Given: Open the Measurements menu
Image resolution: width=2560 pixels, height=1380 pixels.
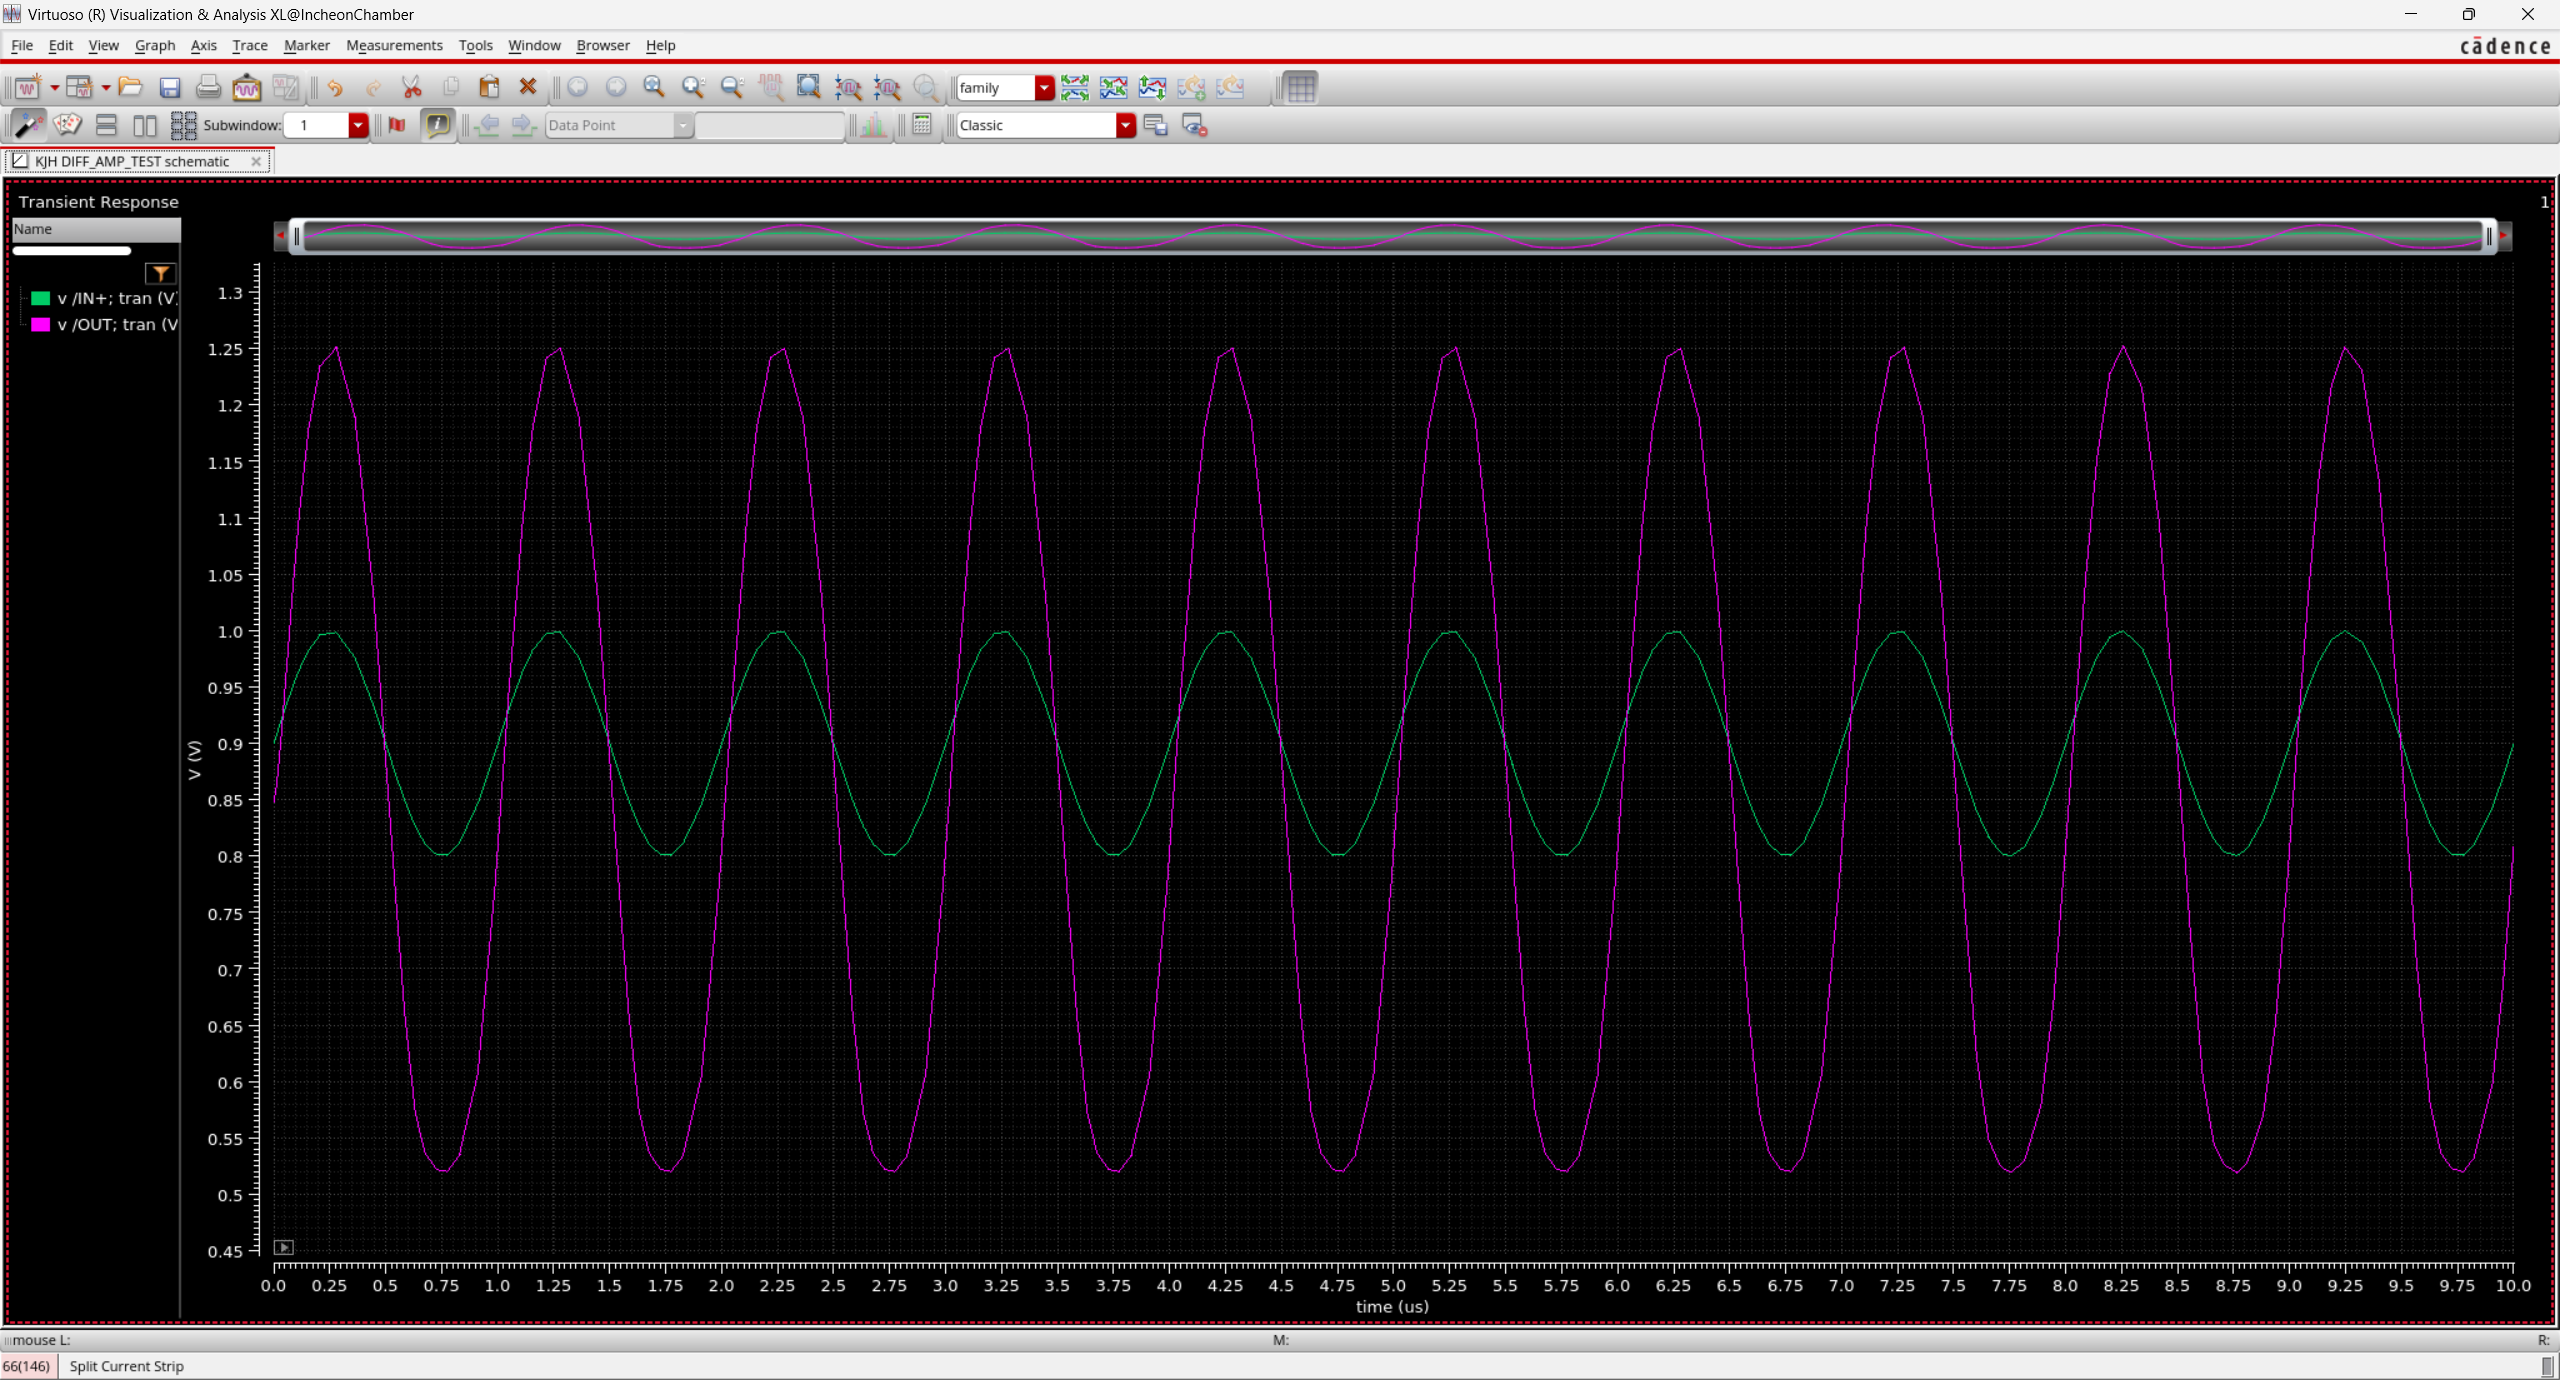Looking at the screenshot, I should pyautogui.click(x=394, y=46).
